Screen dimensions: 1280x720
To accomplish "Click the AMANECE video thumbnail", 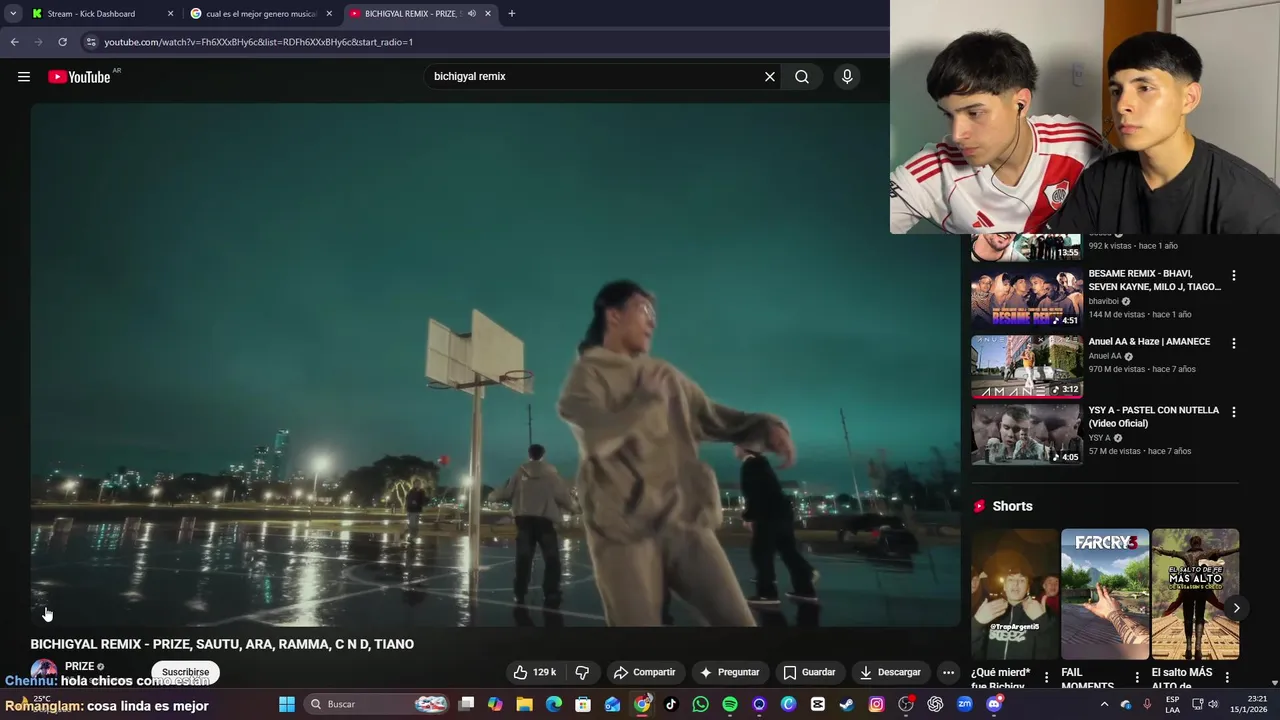I will coord(1027,367).
